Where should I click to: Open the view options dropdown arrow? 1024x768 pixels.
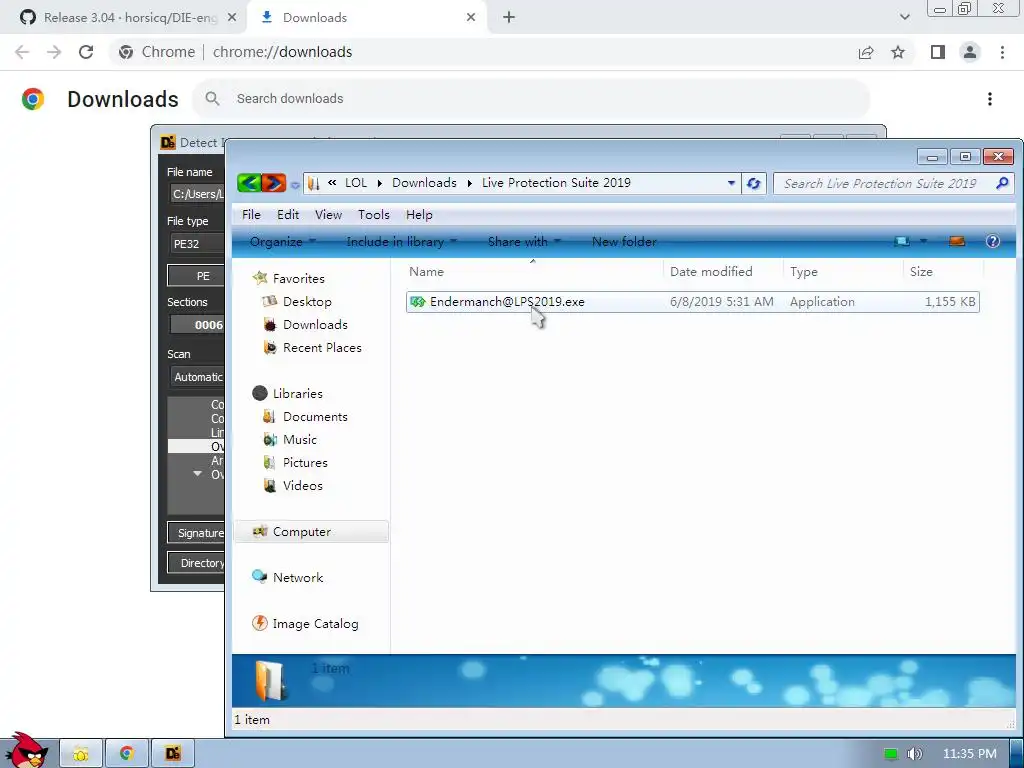tap(923, 242)
